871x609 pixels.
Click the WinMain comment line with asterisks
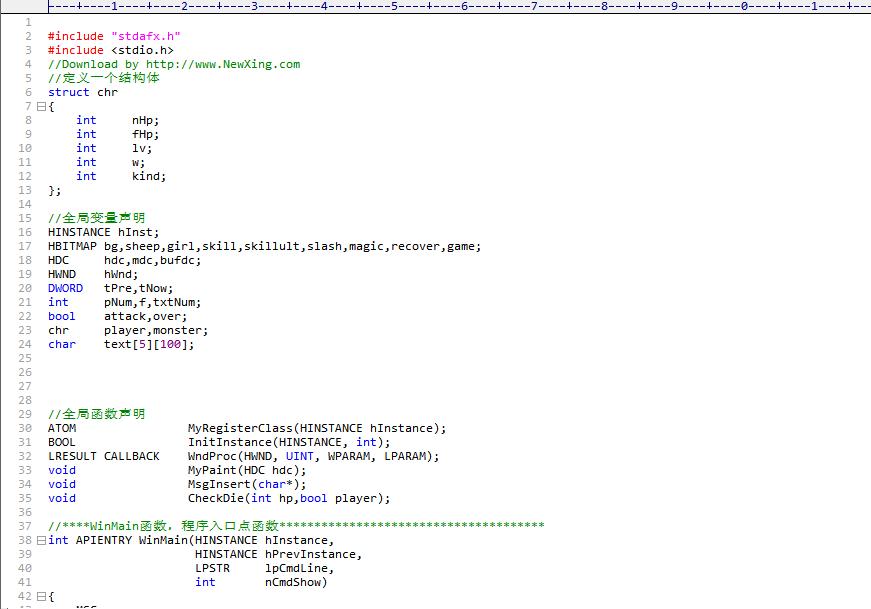click(296, 526)
